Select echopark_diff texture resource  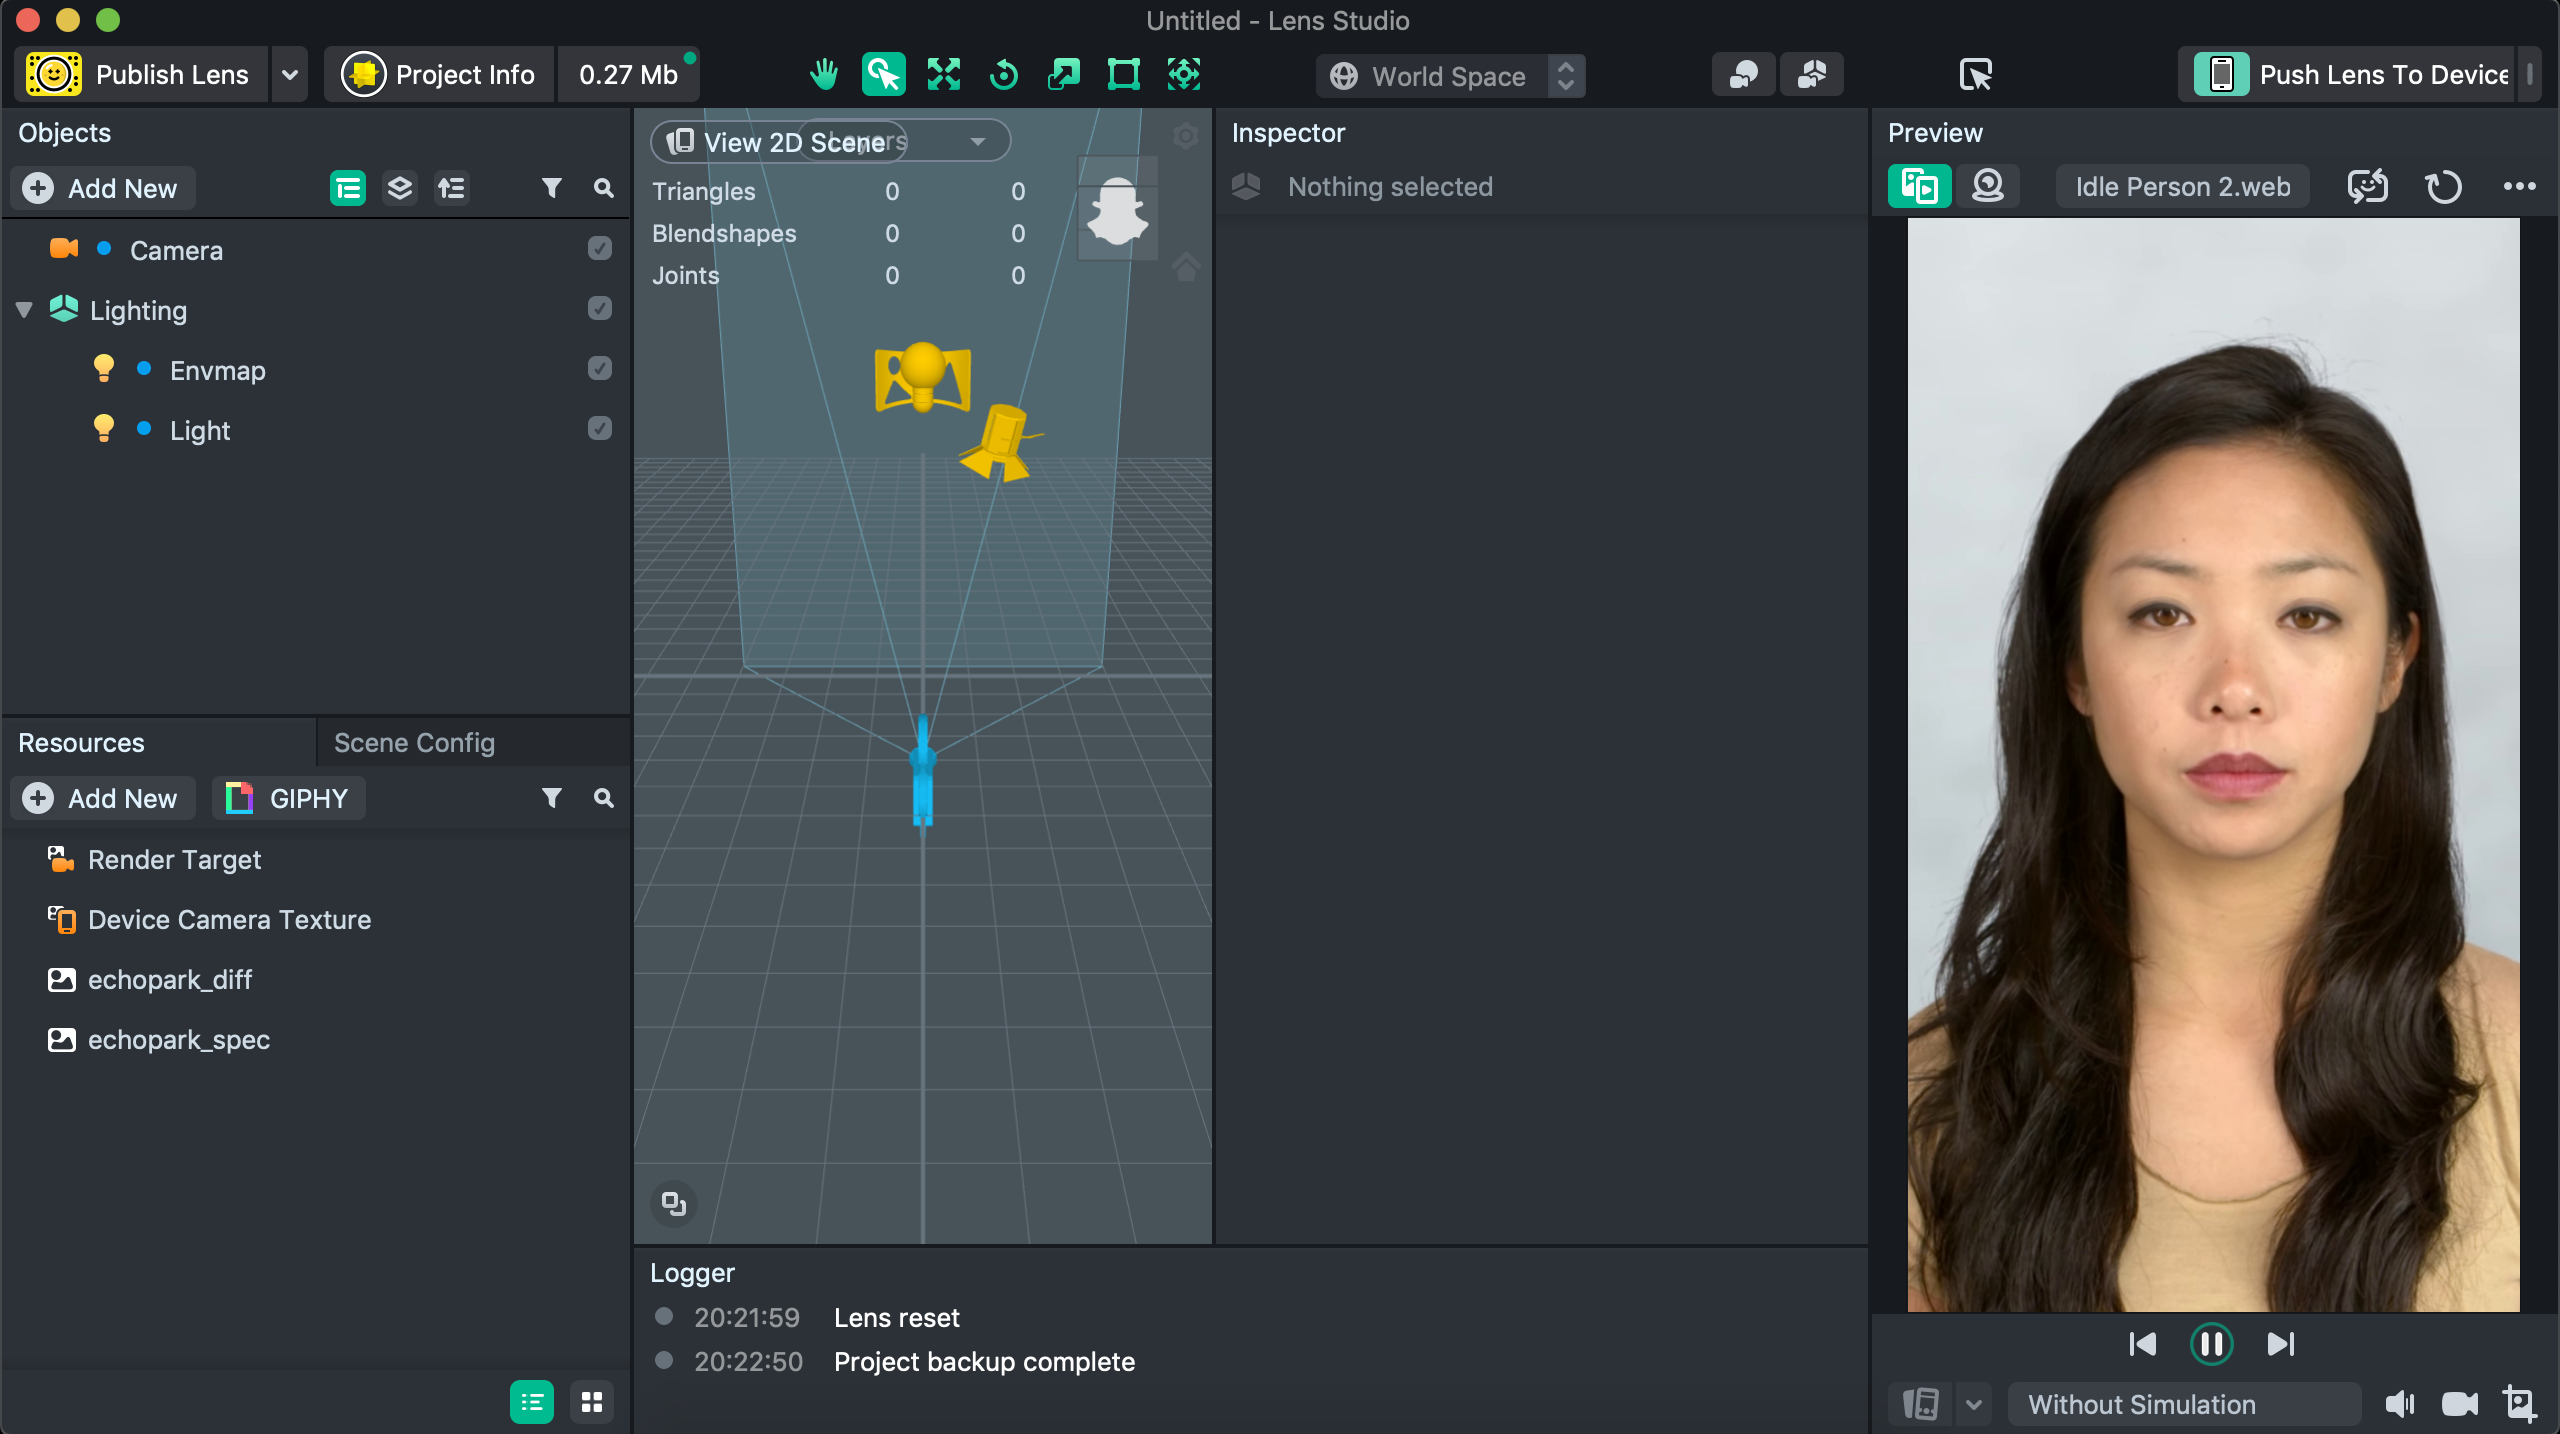point(170,980)
